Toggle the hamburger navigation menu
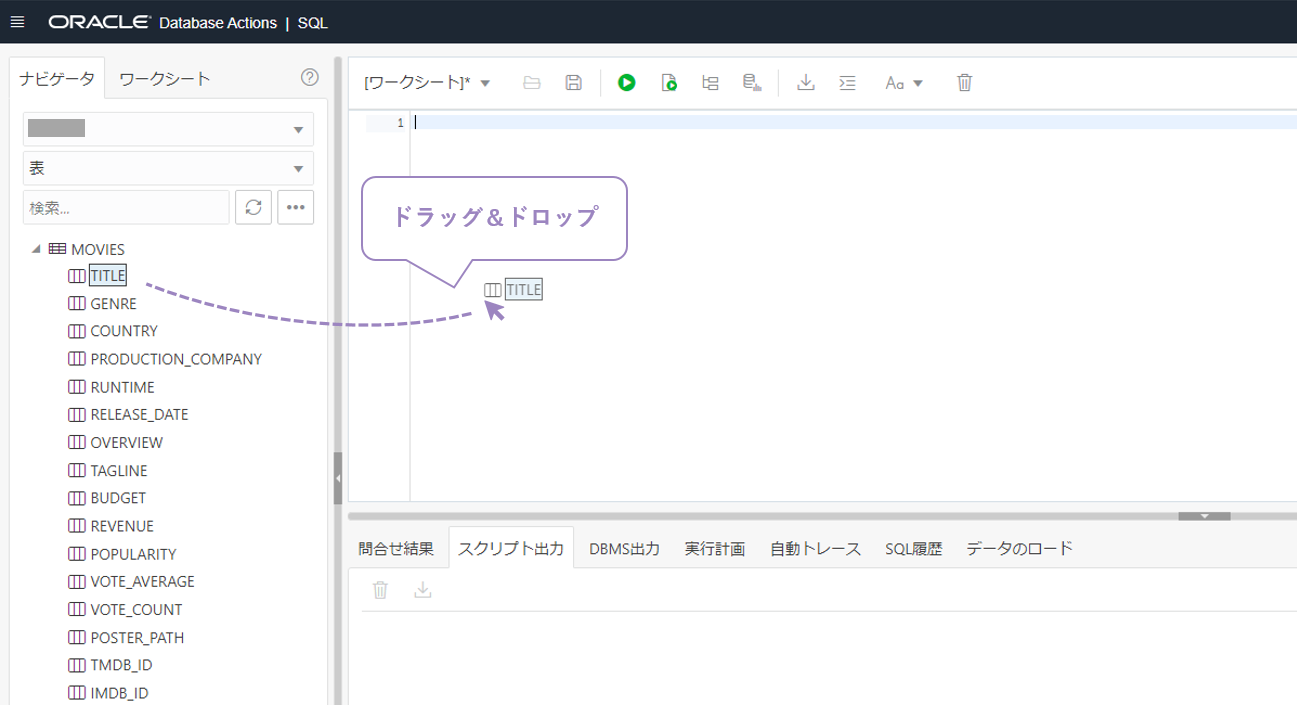The image size is (1297, 709). pos(18,19)
